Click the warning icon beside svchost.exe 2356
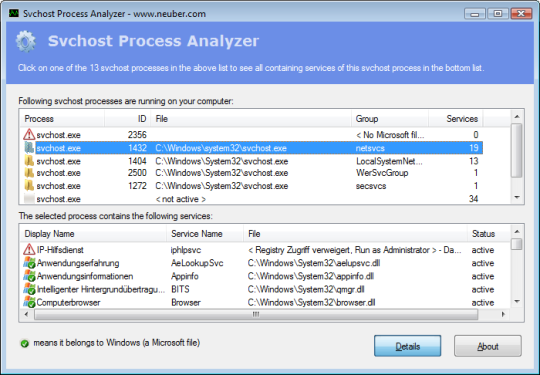 click(29, 134)
